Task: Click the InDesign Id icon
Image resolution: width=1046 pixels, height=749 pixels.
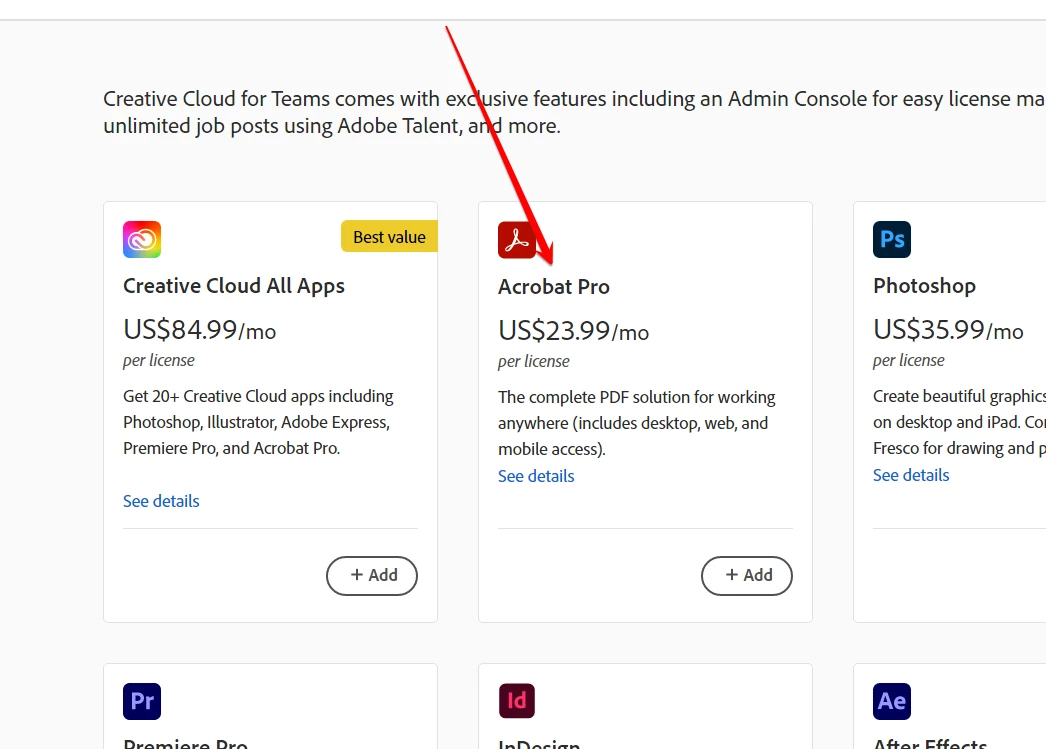Action: pos(517,701)
